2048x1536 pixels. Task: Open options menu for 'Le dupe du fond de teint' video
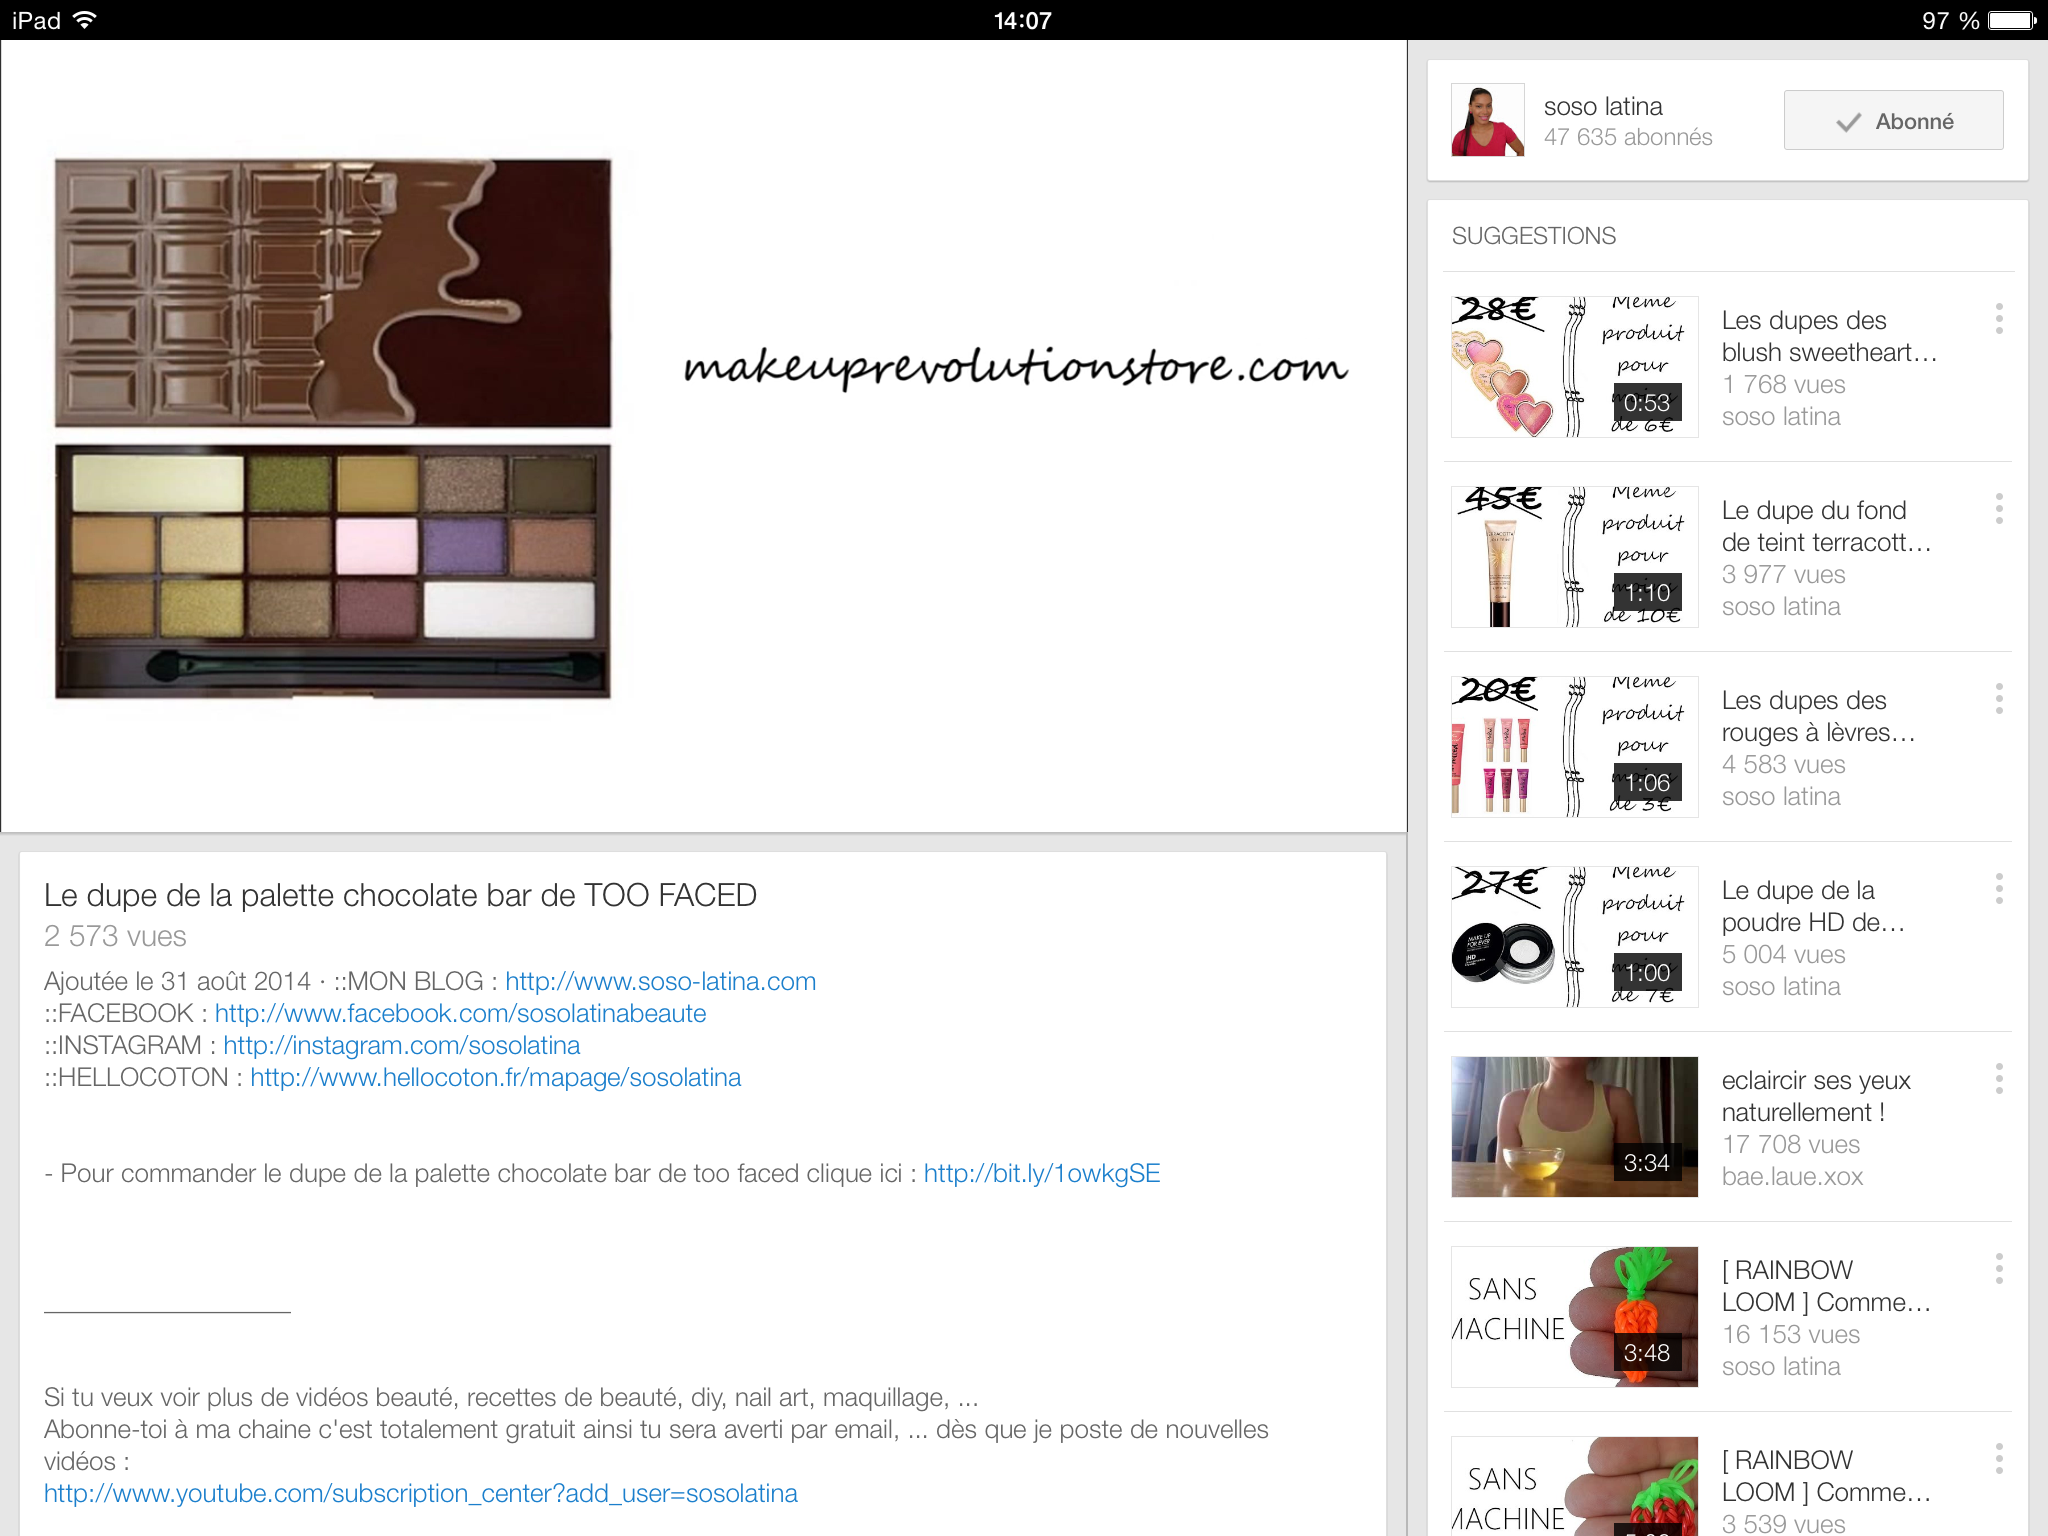tap(1999, 509)
